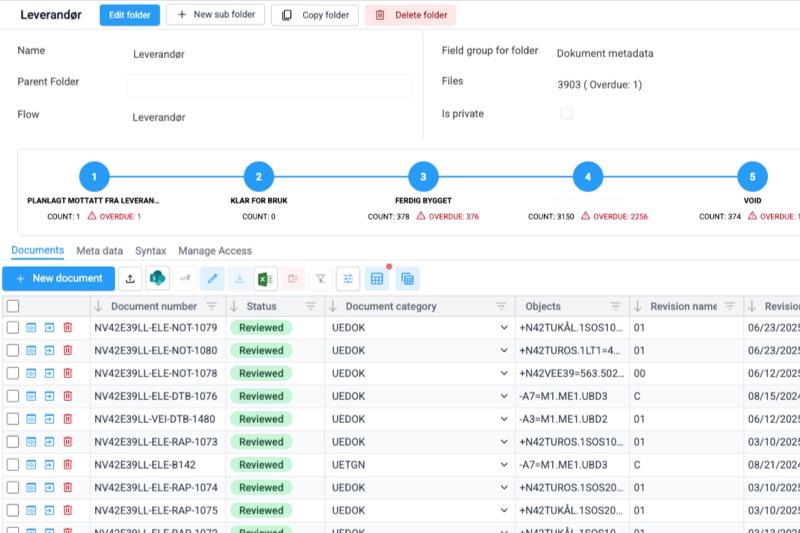This screenshot has width=800, height=533.
Task: Expand category dropdown for NV42E39LL-ELE-RAP-1073
Action: (x=504, y=442)
